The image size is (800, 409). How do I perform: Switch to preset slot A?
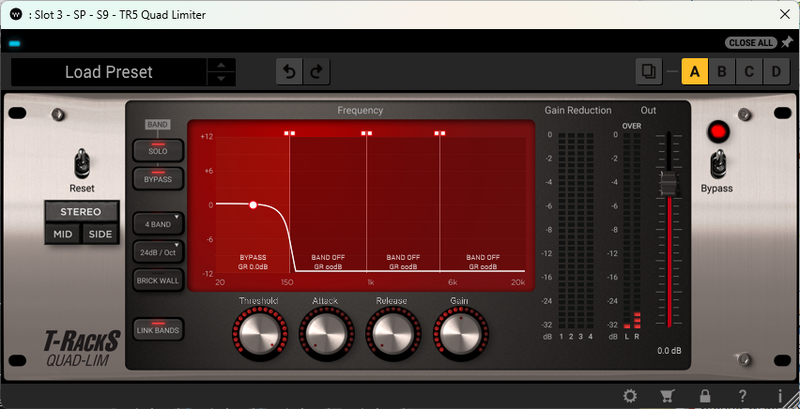(694, 71)
